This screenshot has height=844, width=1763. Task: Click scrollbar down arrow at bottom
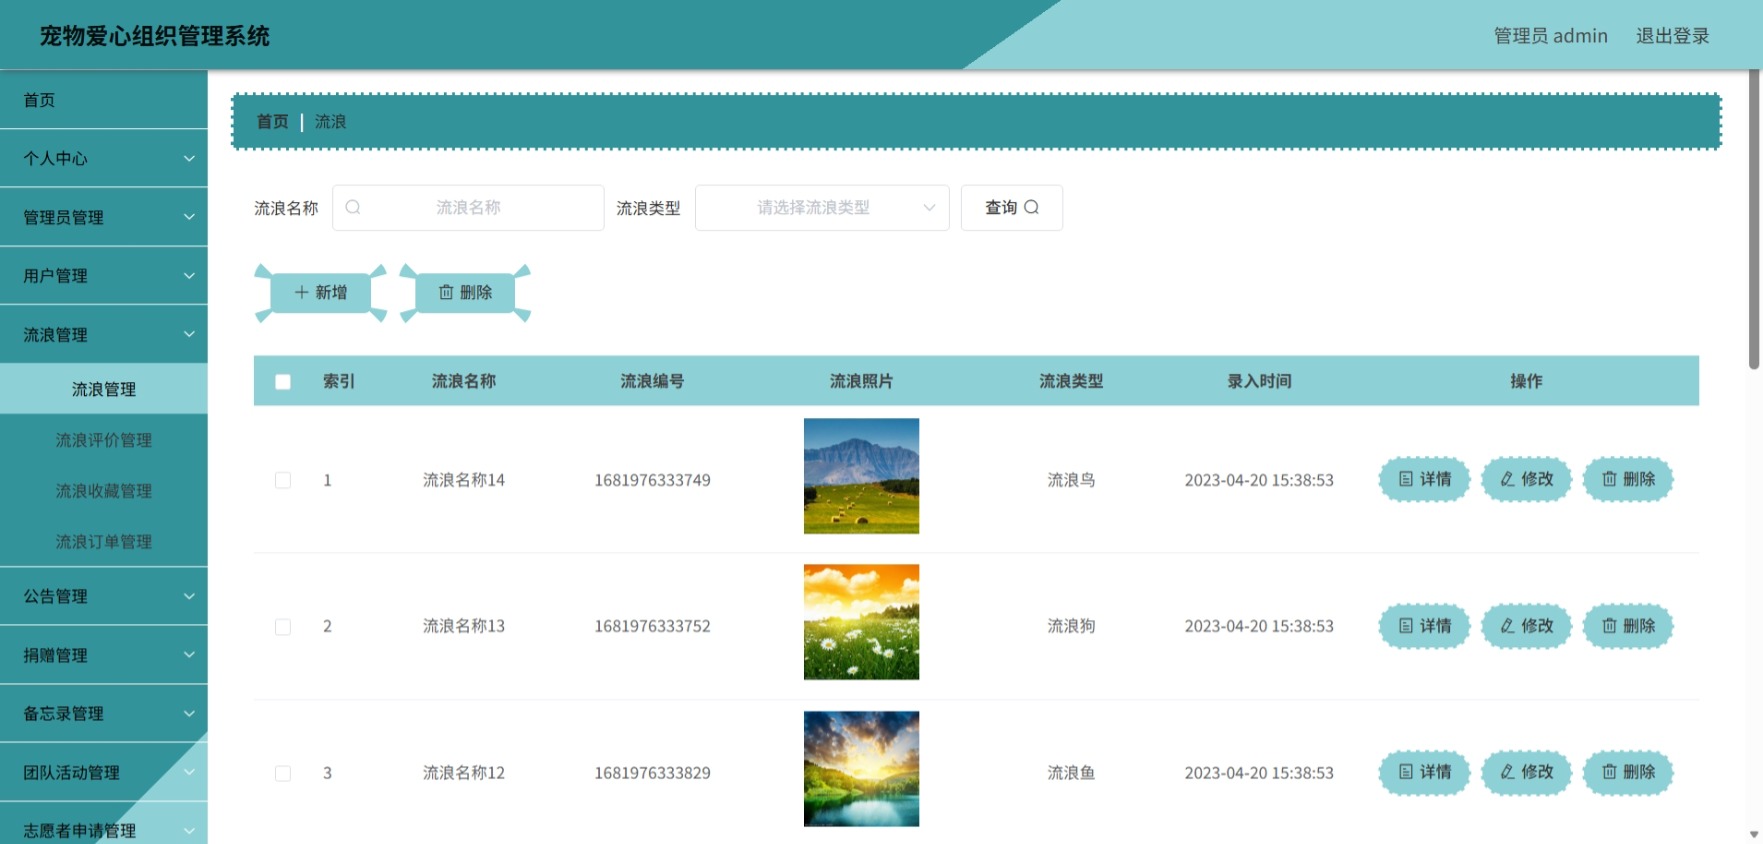point(1753,834)
